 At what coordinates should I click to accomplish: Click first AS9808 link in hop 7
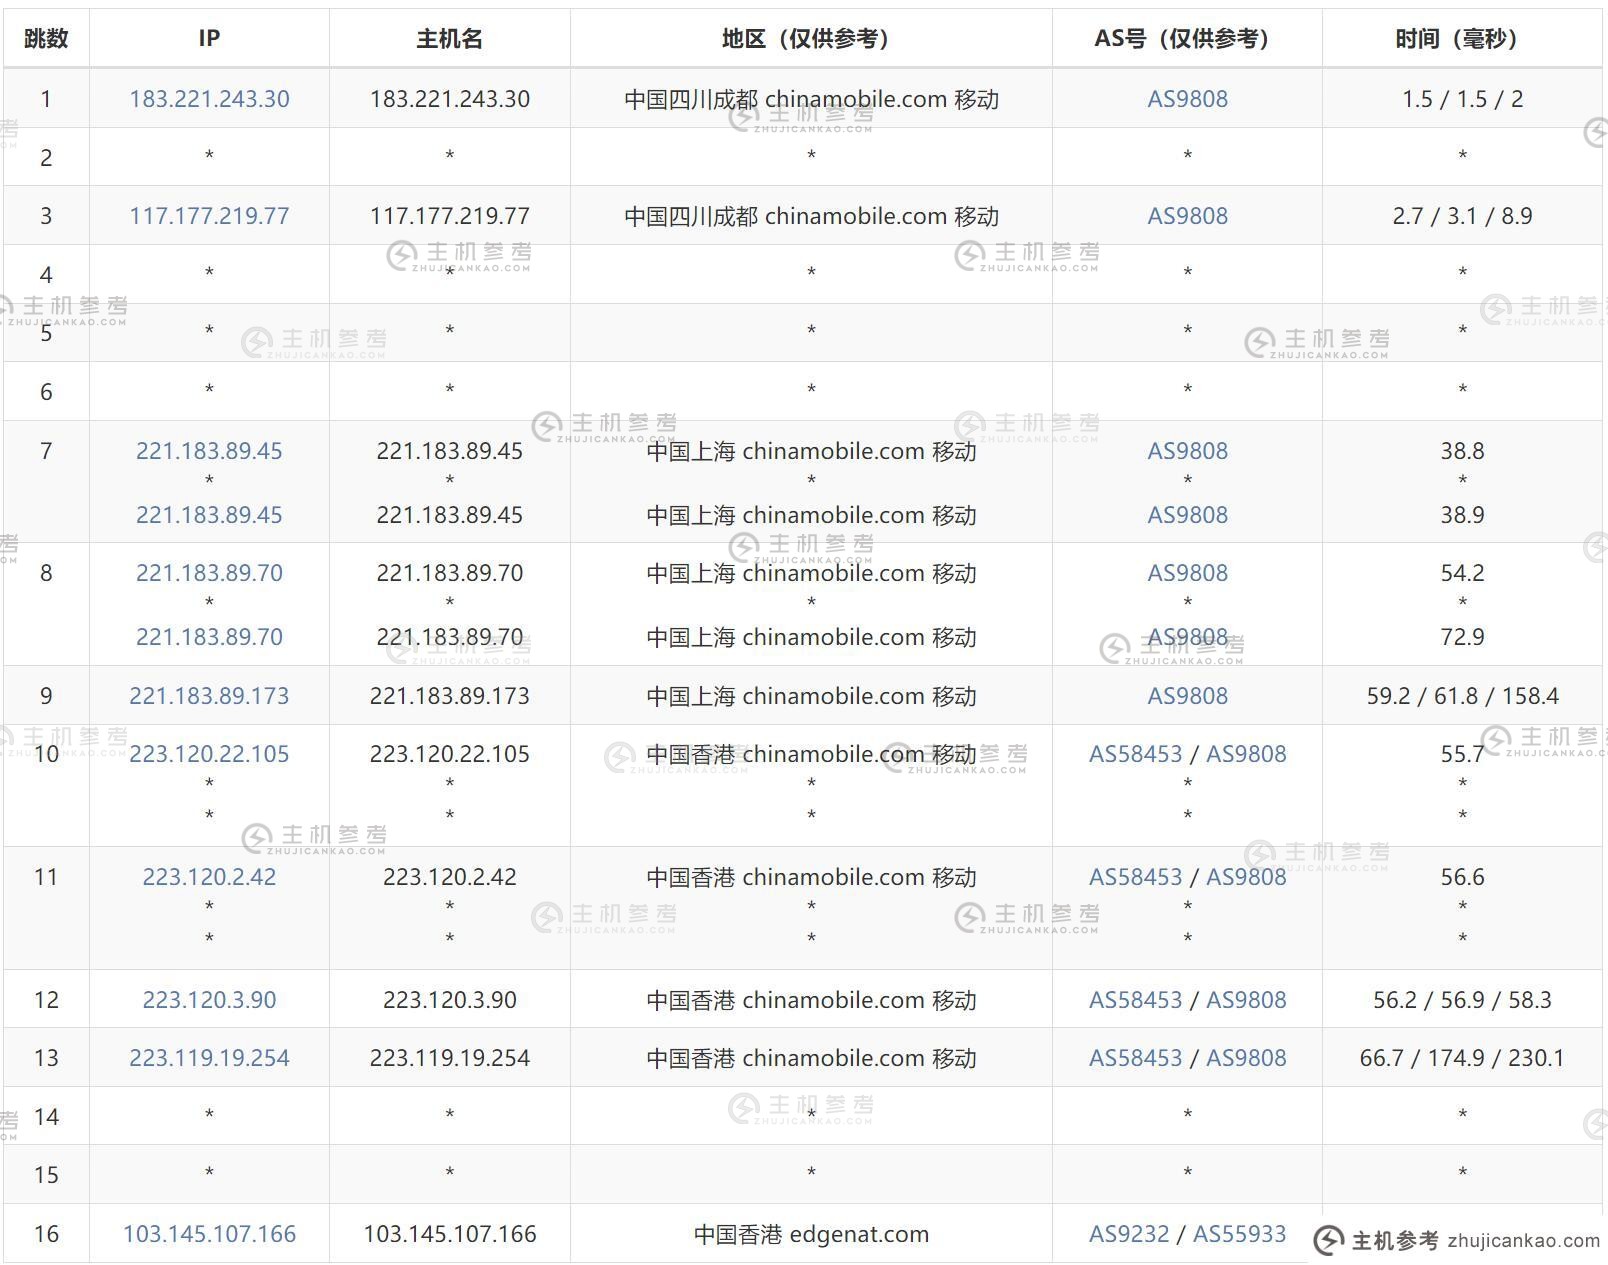coord(1187,451)
